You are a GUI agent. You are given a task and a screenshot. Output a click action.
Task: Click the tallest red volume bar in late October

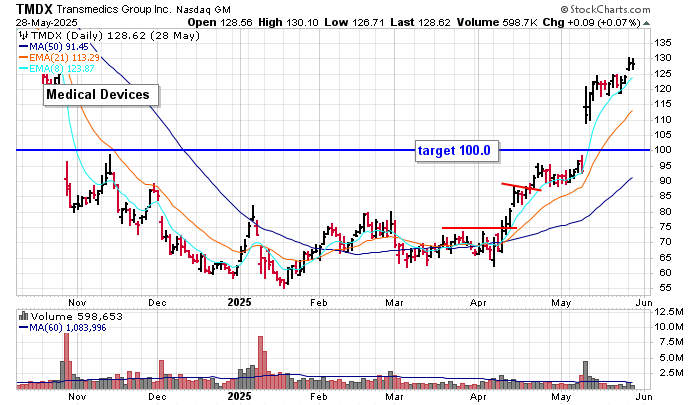tap(67, 361)
